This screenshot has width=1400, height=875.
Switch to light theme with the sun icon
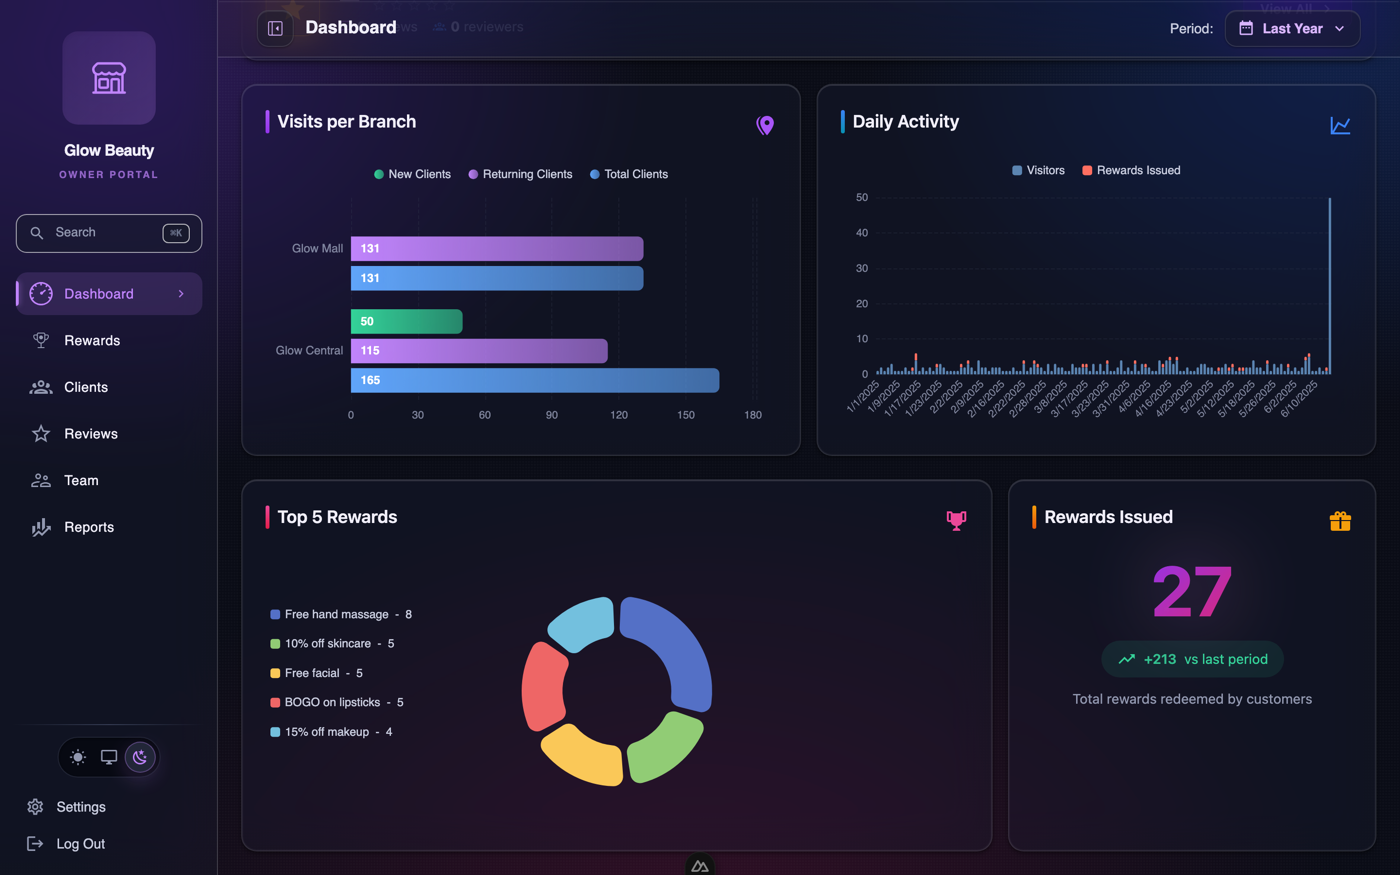tap(78, 757)
